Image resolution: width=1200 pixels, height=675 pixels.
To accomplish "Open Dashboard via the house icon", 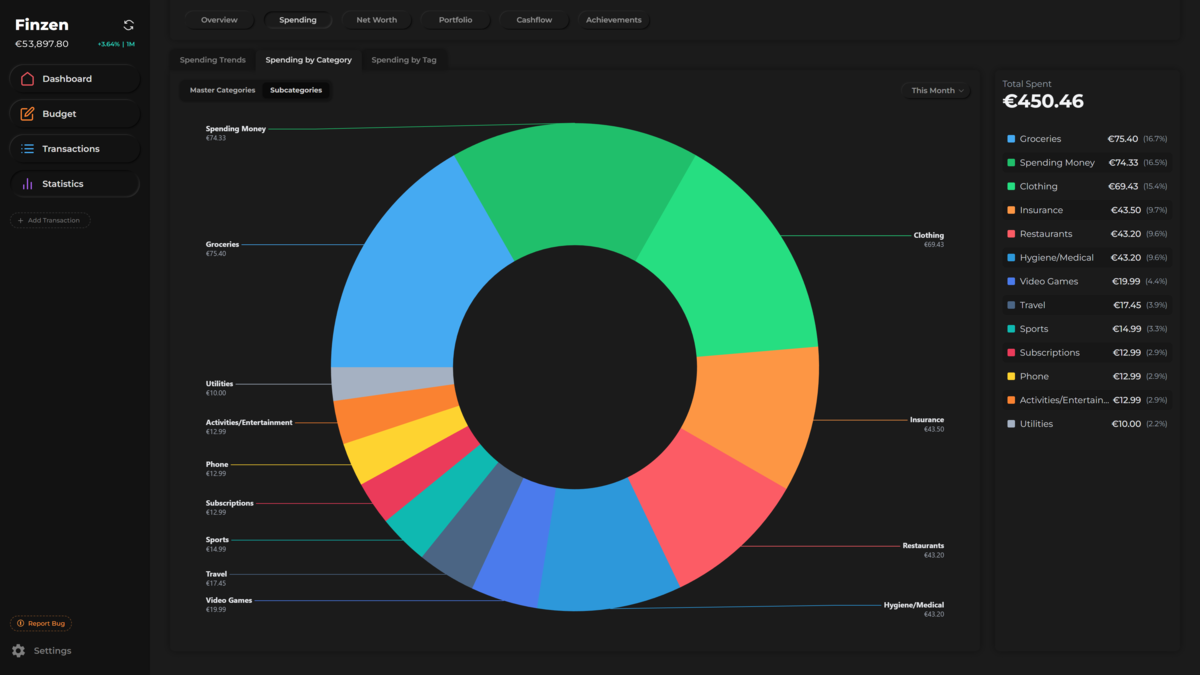I will pos(27,79).
